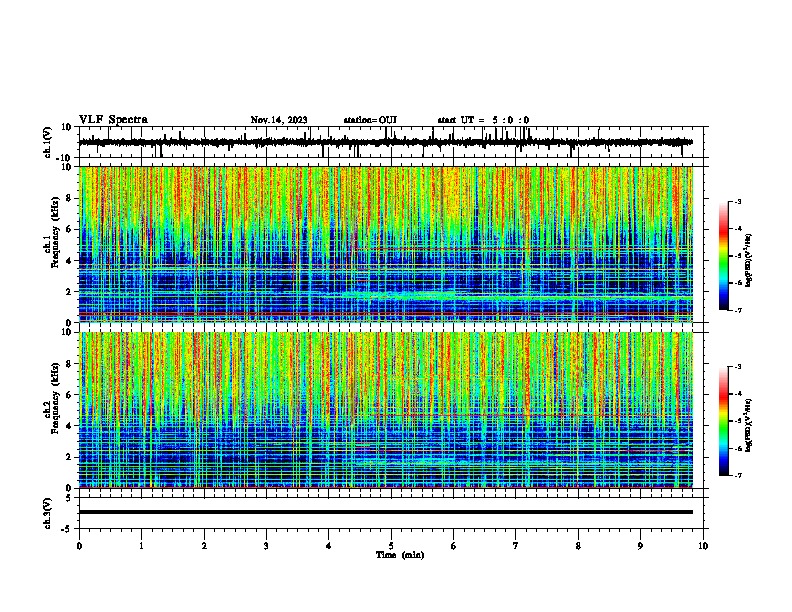Select the "ch.1 Frequency (kHz)" axis label
Viewport: 792px width, 612px height.
[51, 234]
